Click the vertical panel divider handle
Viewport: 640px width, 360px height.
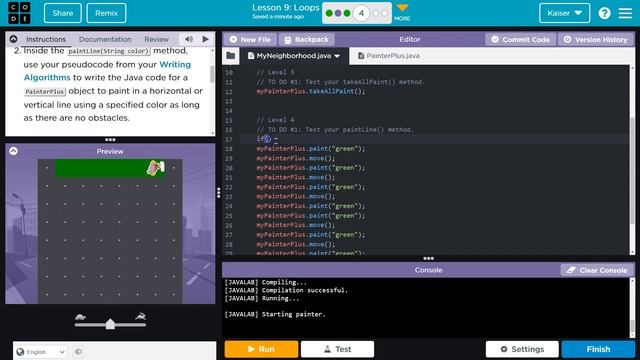219,193
